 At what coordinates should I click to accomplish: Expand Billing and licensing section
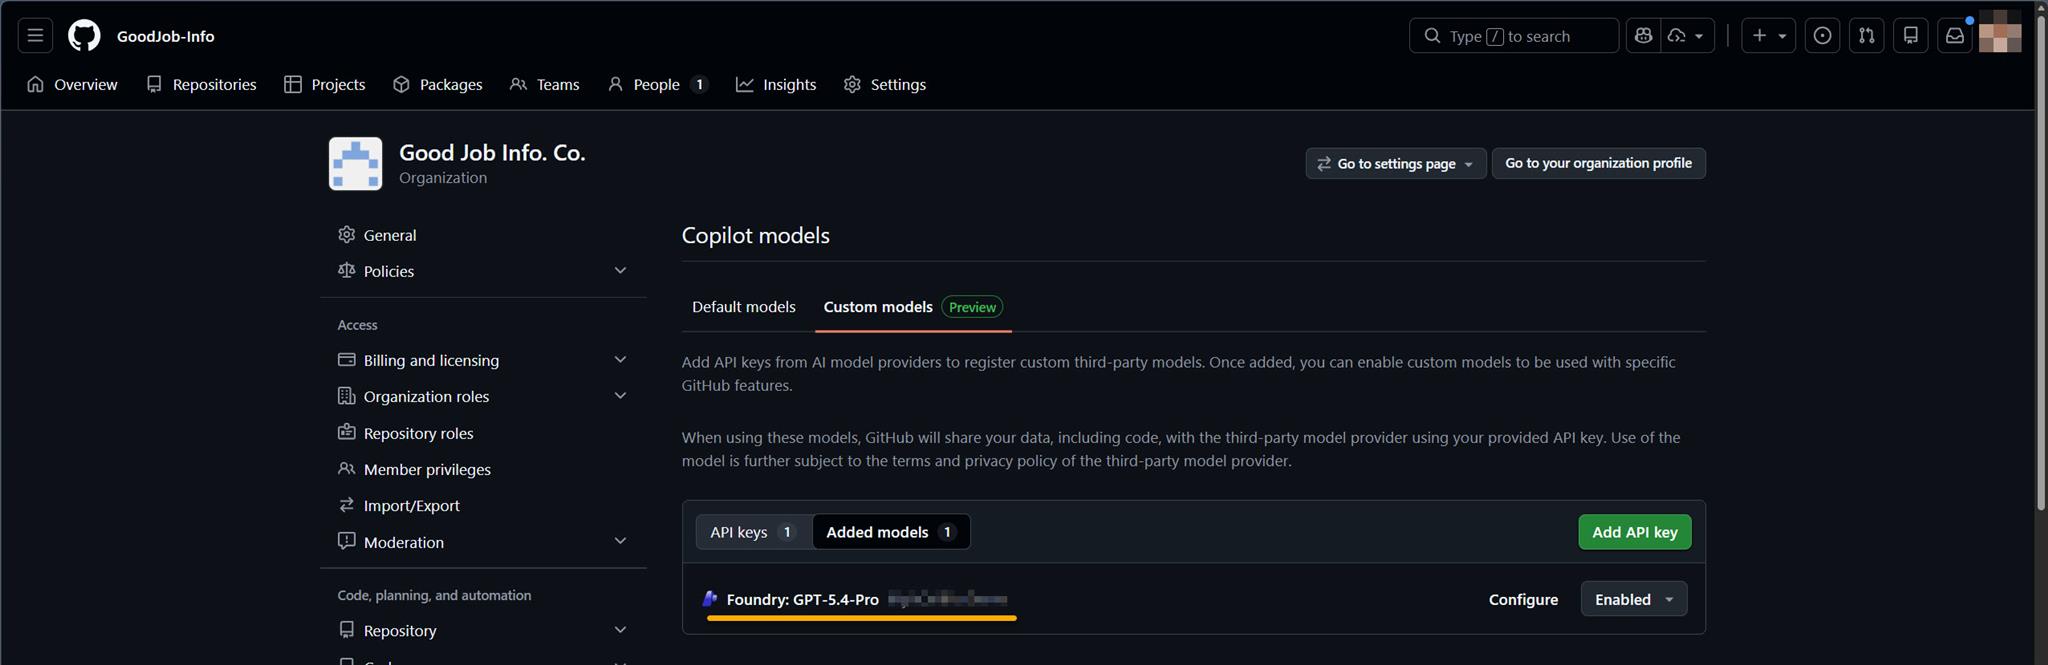coord(619,360)
